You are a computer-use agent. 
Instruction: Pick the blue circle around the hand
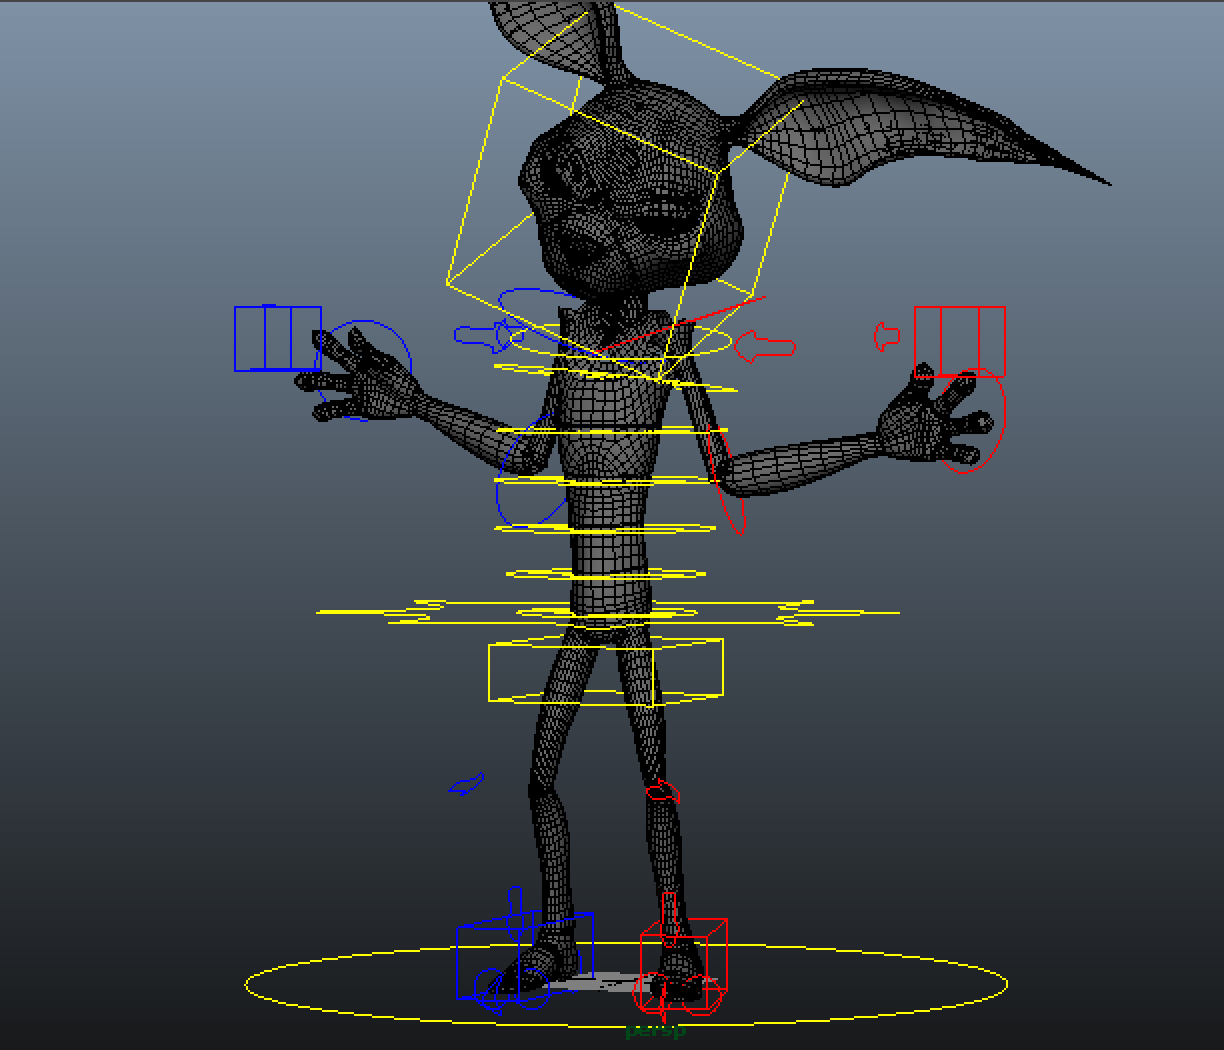pos(365,370)
